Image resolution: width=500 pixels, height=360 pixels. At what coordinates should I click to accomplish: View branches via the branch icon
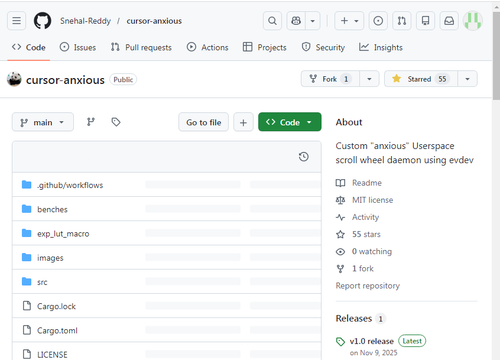tap(91, 122)
